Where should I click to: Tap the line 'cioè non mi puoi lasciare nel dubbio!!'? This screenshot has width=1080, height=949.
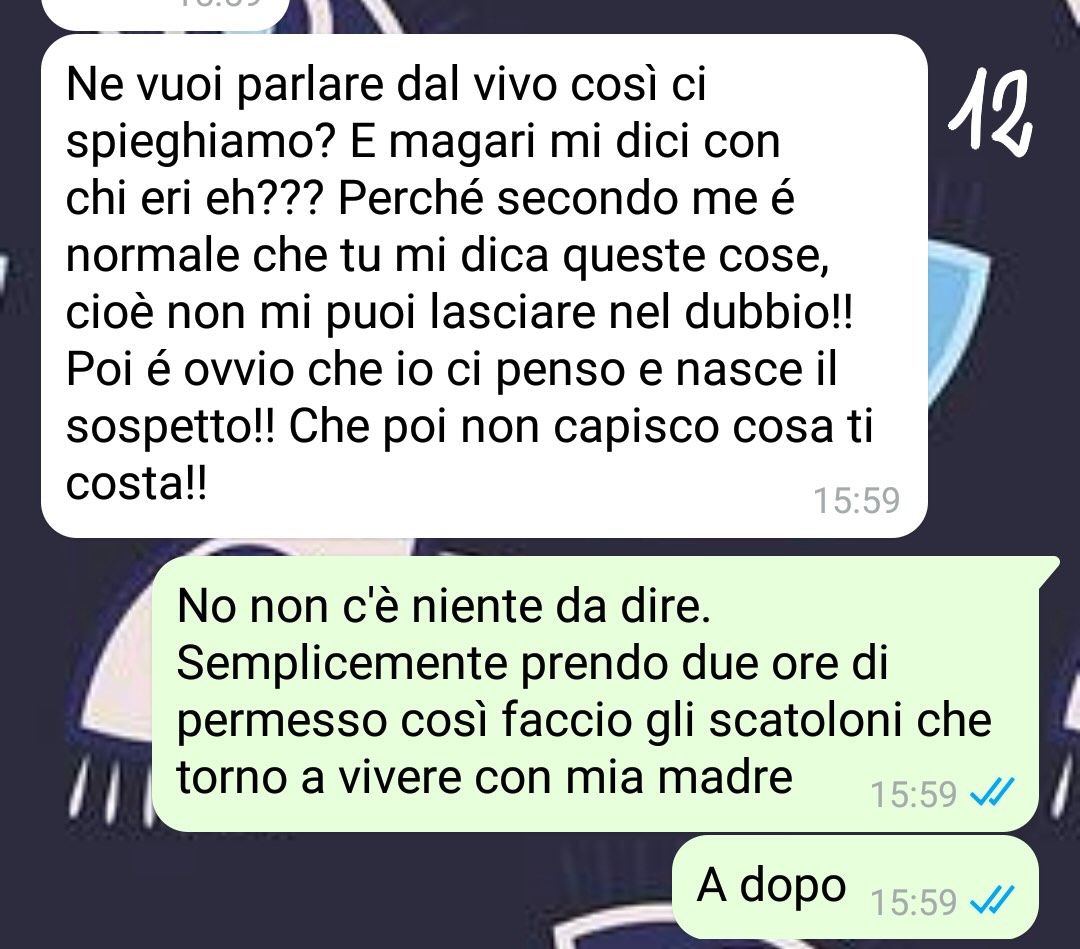point(459,313)
